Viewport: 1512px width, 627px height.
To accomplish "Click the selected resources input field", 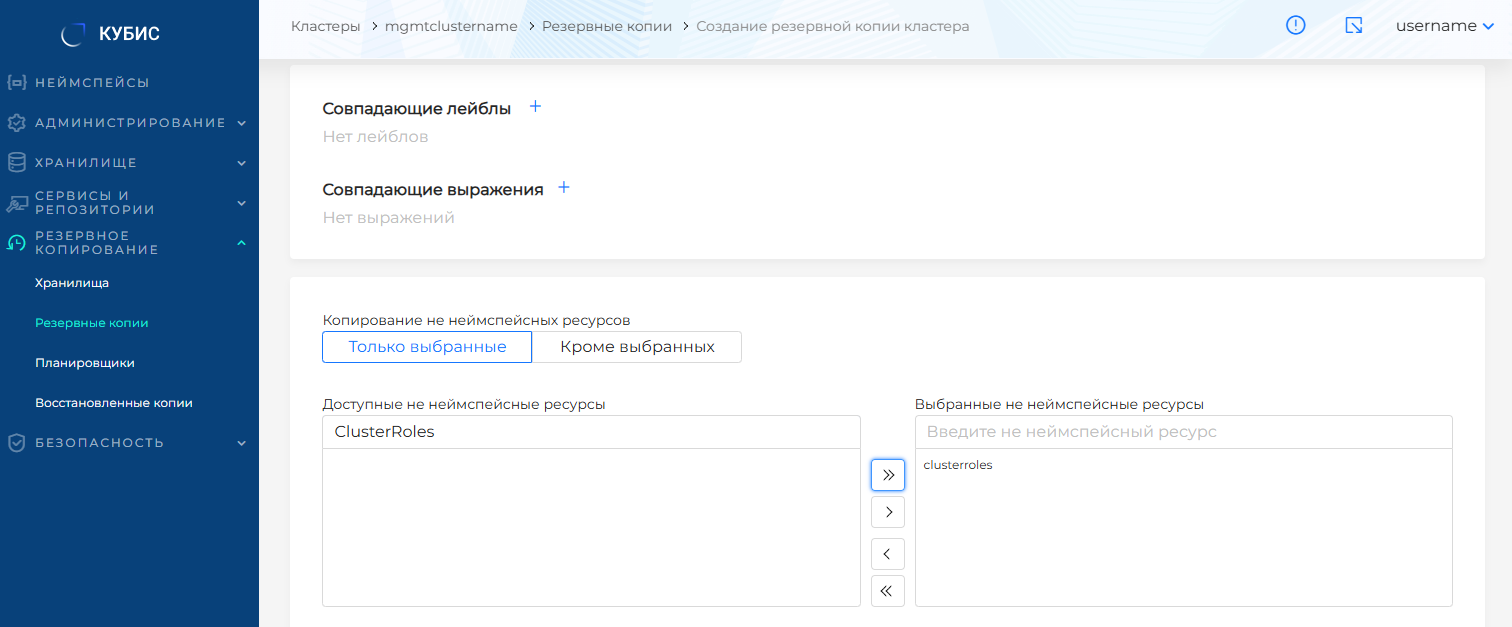I will point(1183,432).
